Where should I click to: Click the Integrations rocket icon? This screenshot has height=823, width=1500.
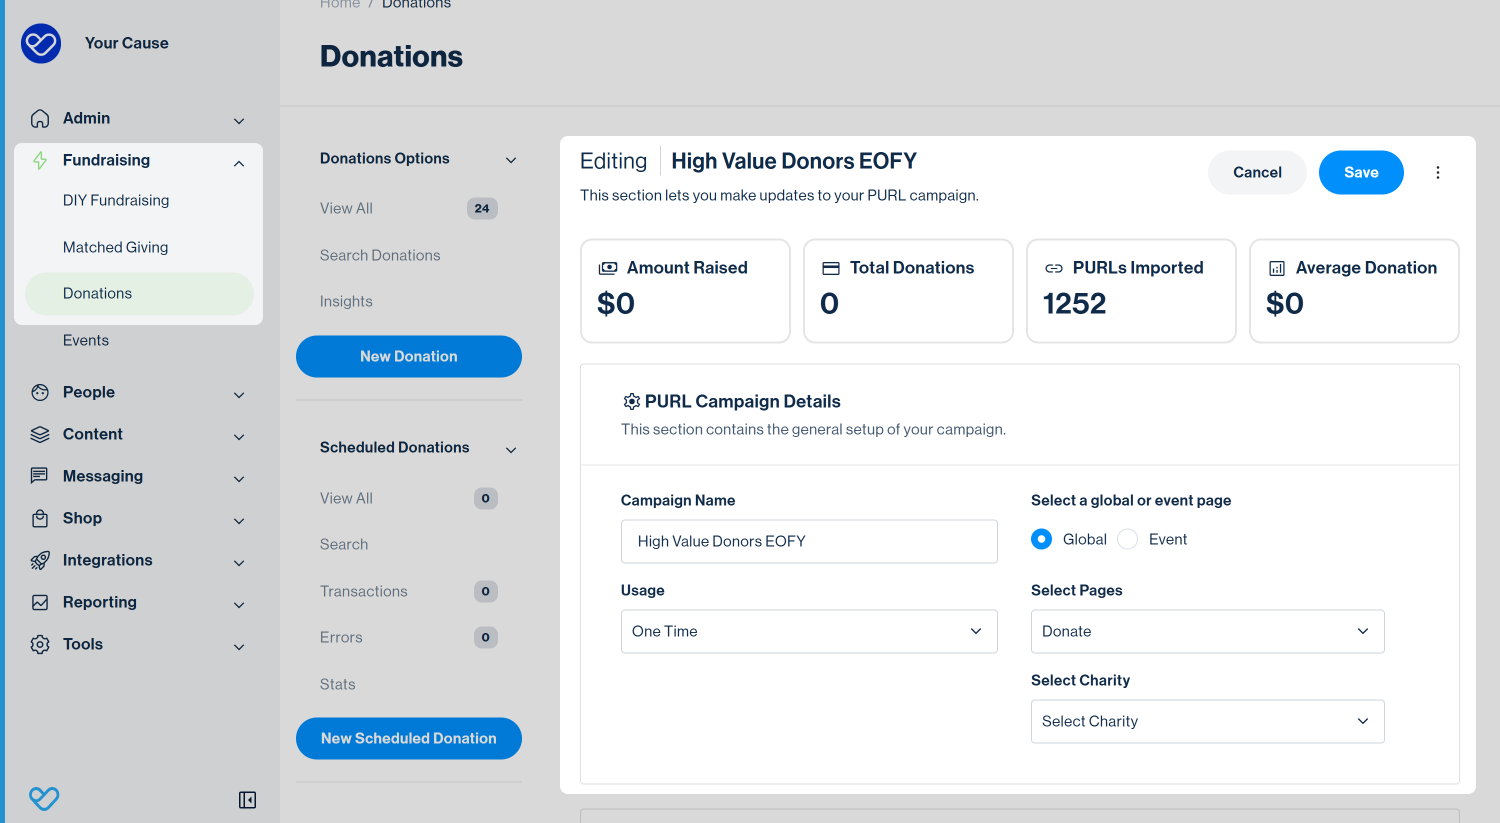coord(40,560)
